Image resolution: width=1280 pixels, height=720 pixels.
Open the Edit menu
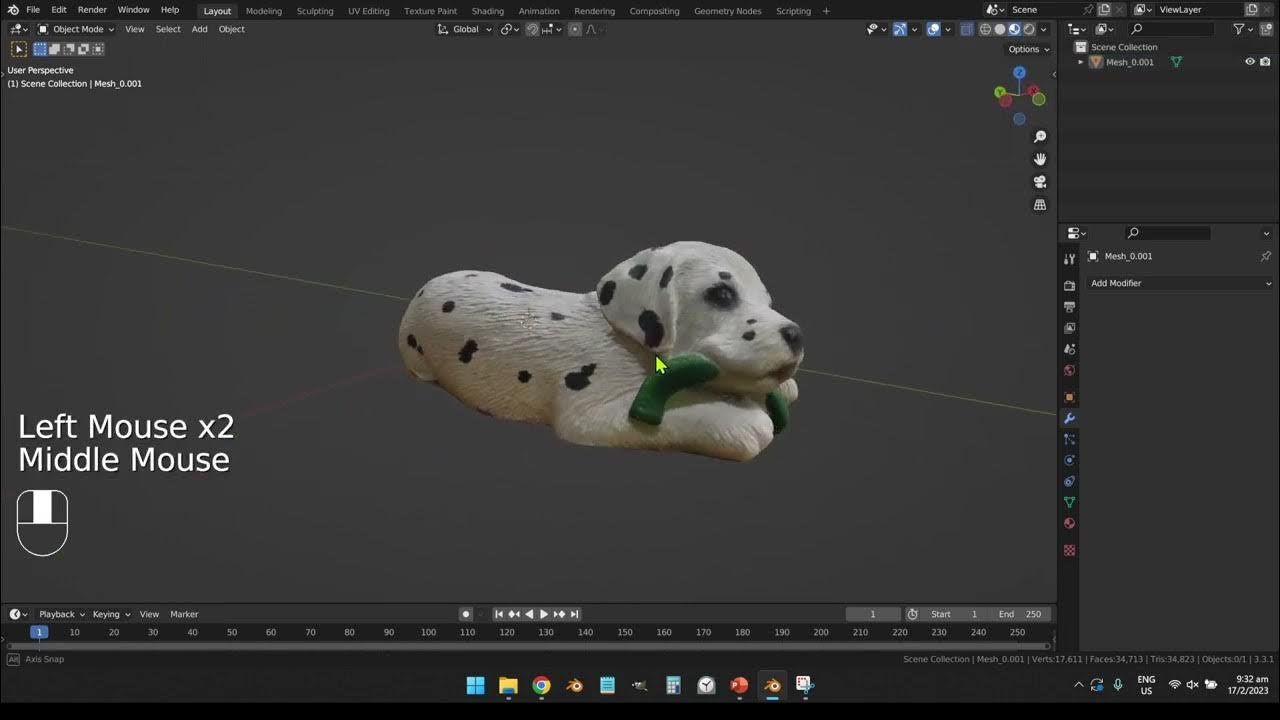coord(59,10)
